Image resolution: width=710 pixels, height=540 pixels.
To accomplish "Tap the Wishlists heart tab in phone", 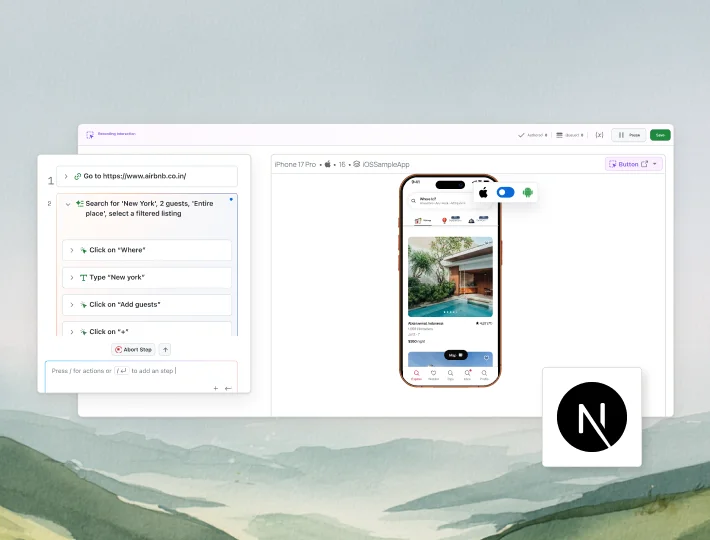I will click(433, 375).
